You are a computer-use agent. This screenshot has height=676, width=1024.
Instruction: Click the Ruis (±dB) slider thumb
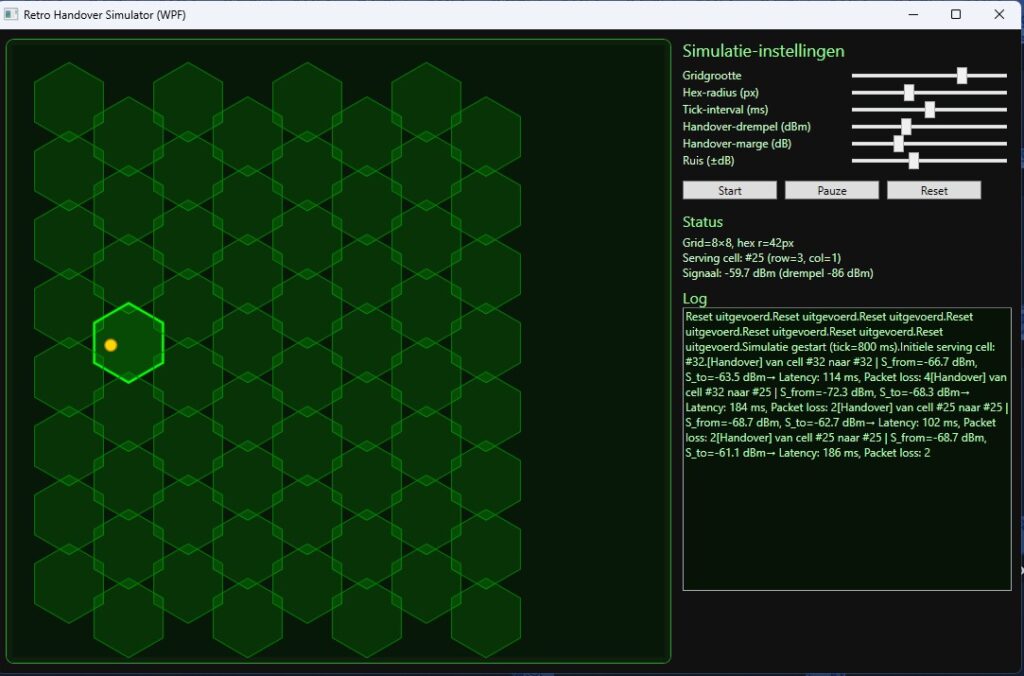click(913, 160)
